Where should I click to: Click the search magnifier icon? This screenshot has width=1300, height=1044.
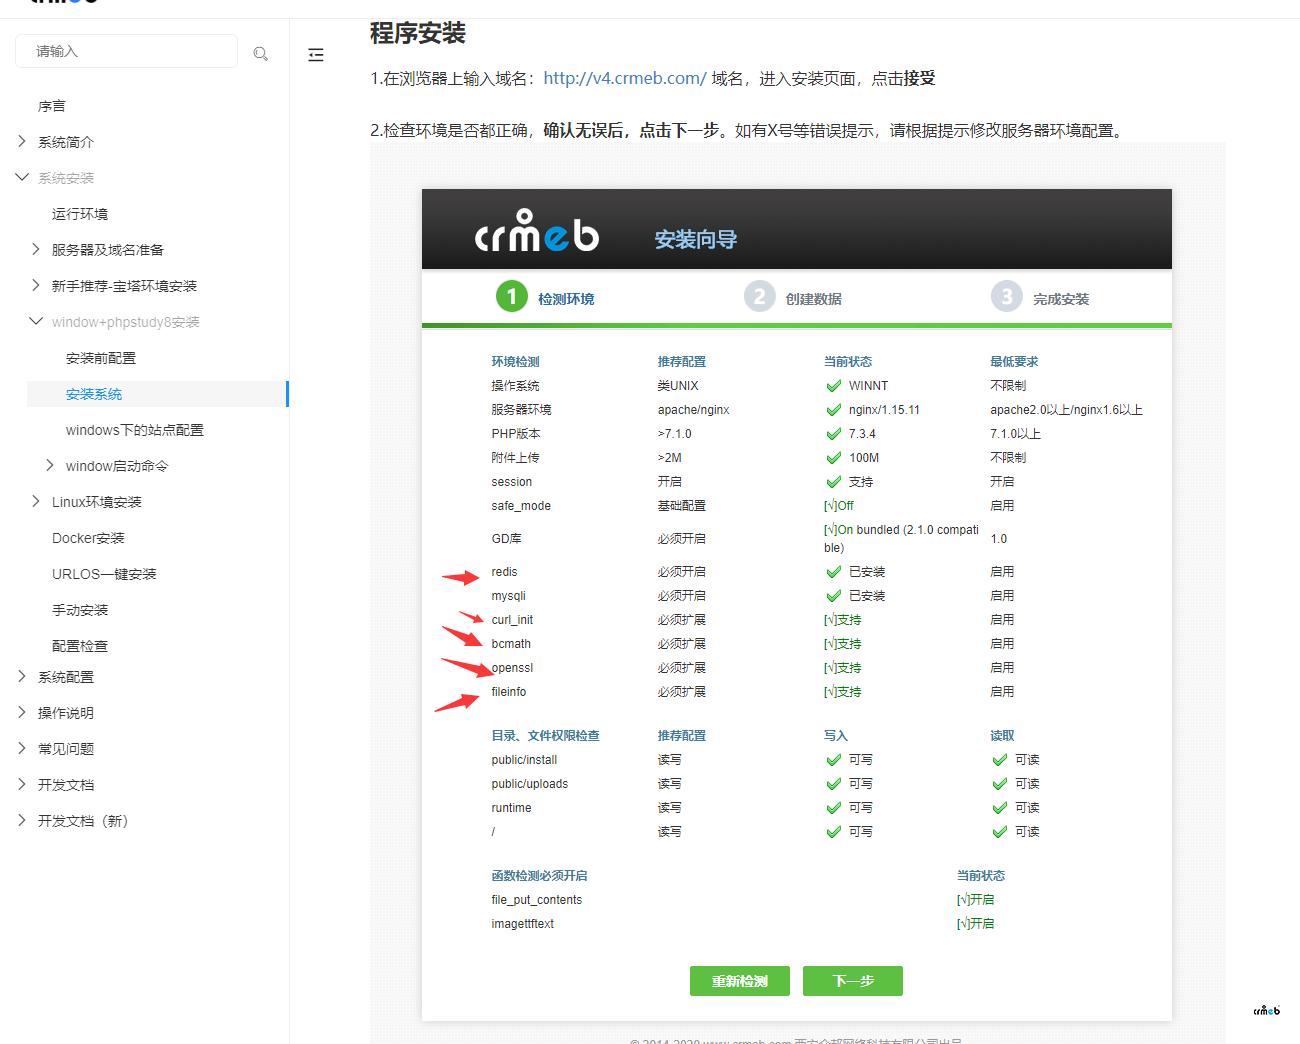[x=261, y=54]
